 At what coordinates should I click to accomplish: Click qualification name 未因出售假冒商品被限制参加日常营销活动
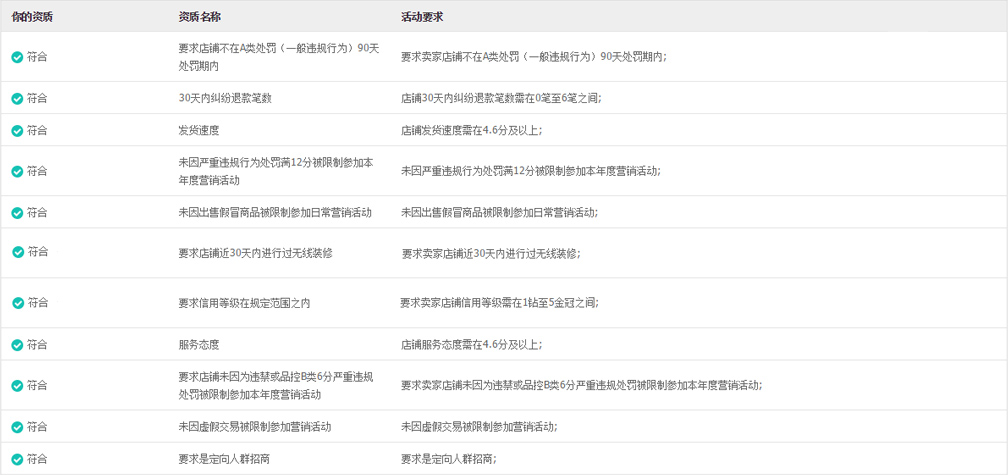(x=275, y=213)
